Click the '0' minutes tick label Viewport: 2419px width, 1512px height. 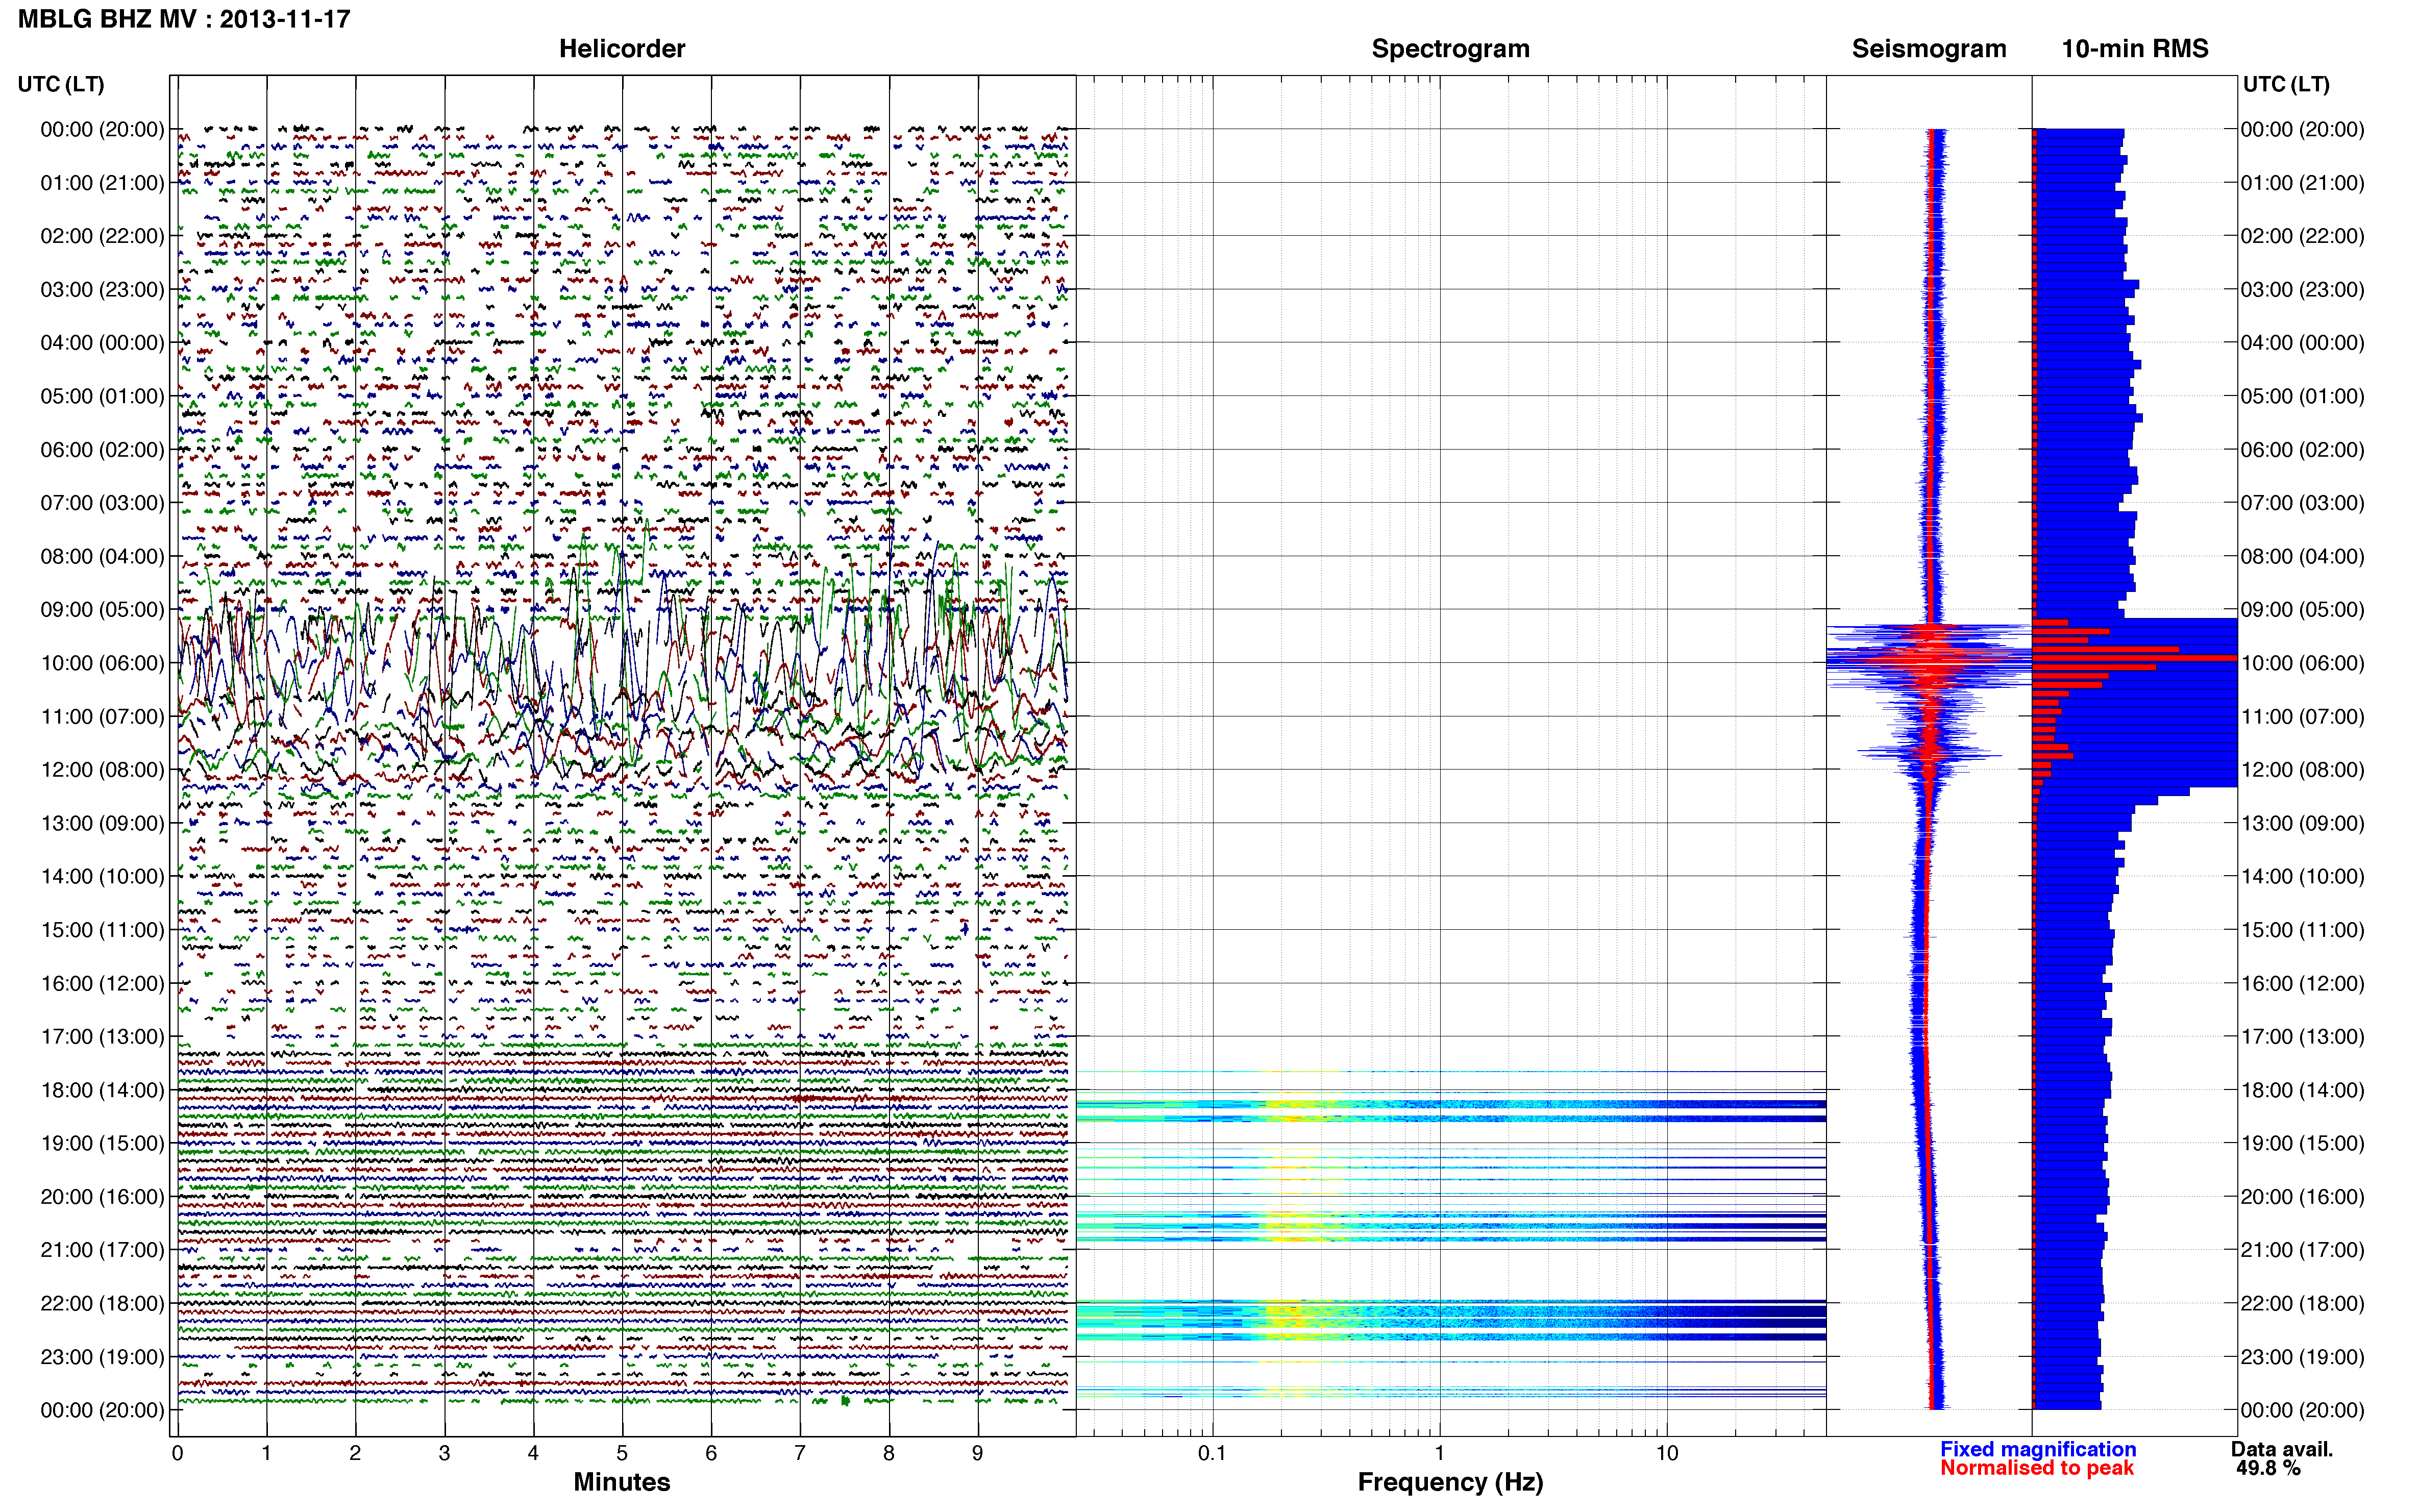click(177, 1453)
